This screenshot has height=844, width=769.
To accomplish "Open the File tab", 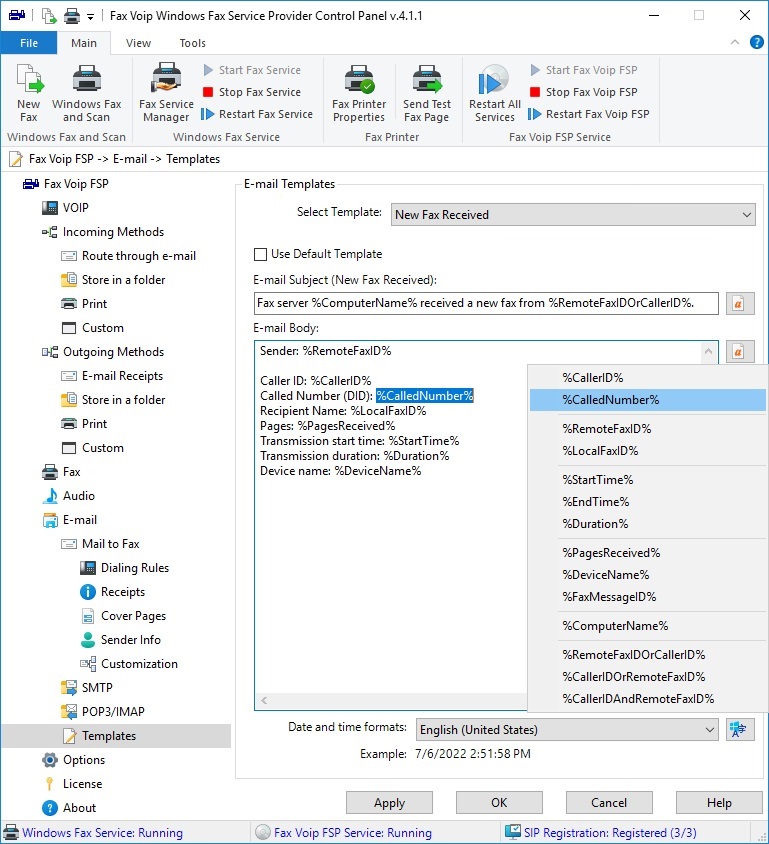I will coord(29,43).
